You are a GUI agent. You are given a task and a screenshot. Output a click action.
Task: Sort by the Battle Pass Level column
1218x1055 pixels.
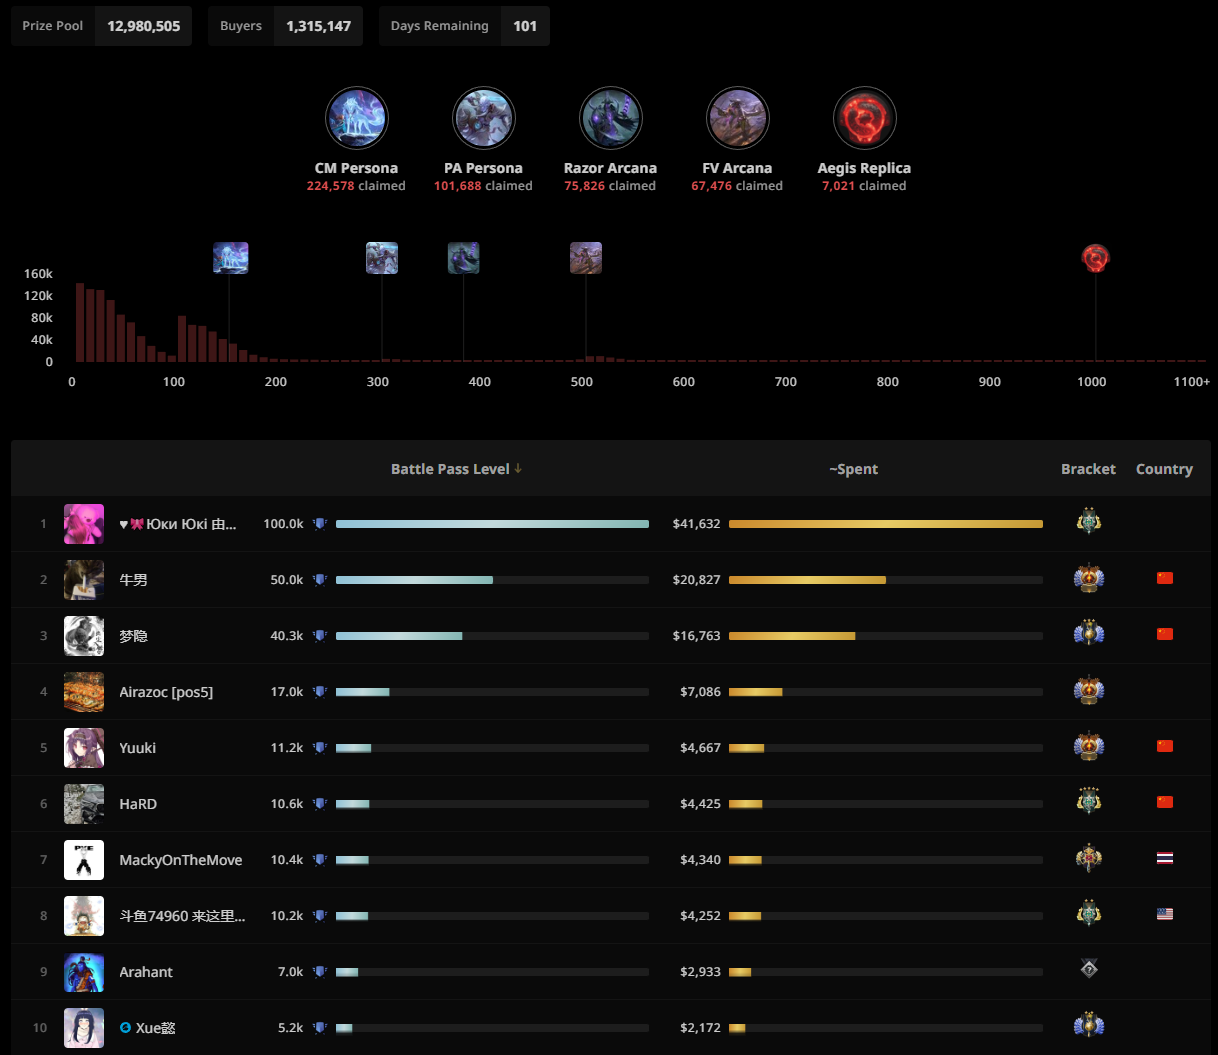pyautogui.click(x=456, y=469)
